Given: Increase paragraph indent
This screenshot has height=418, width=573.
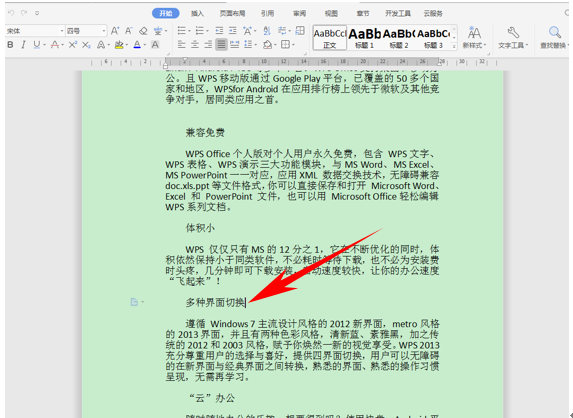Looking at the screenshot, I should (233, 31).
